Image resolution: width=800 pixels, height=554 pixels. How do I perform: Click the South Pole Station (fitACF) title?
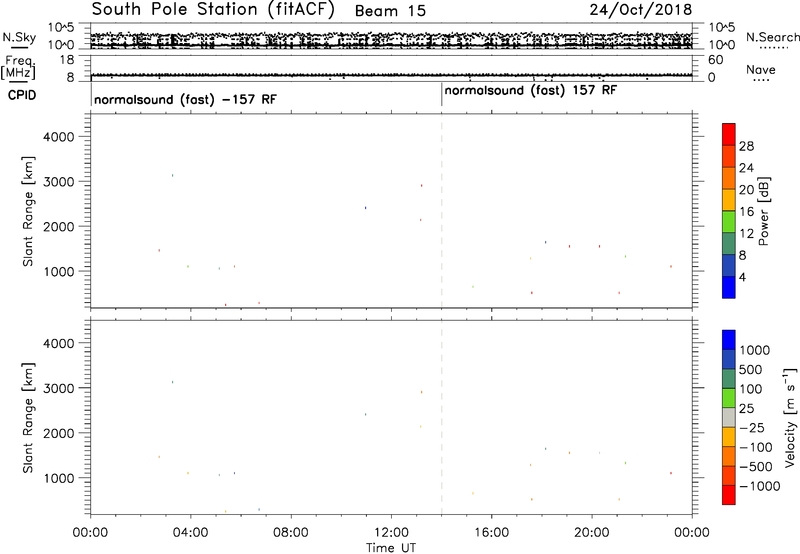click(213, 10)
